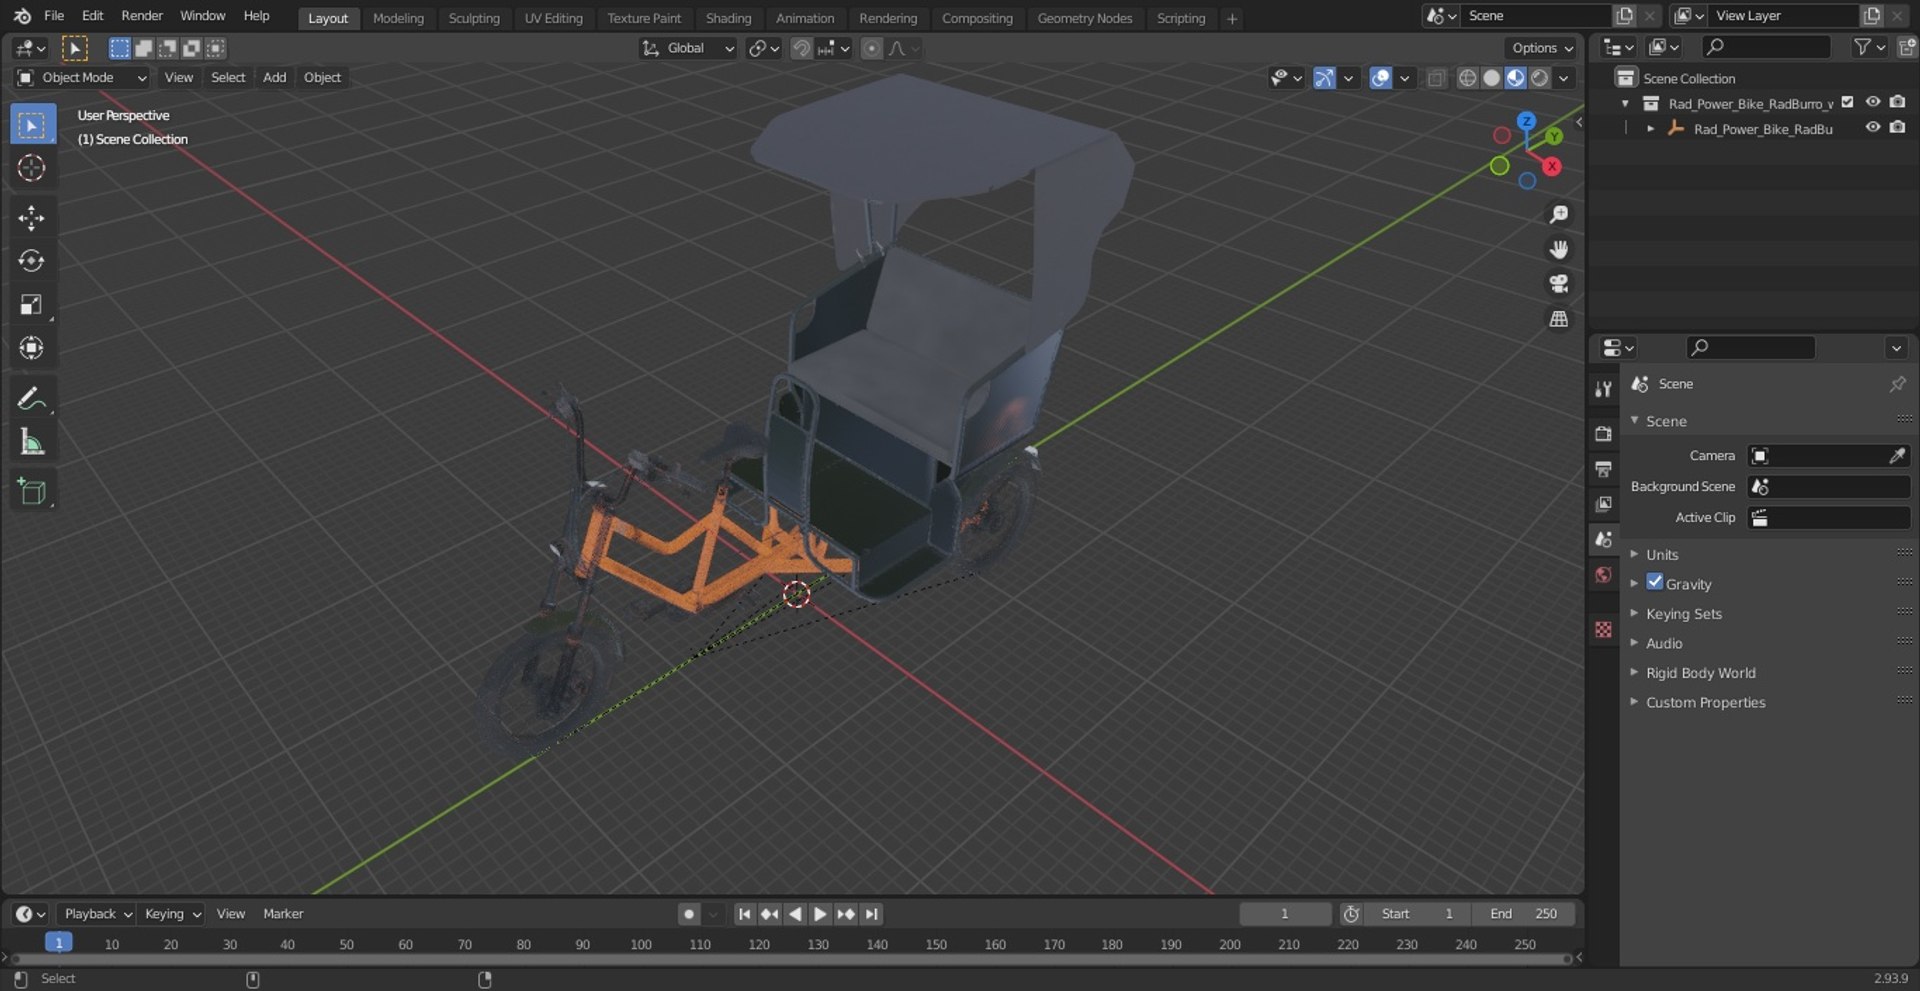
Task: Activate the Transform tool
Action: click(x=32, y=348)
